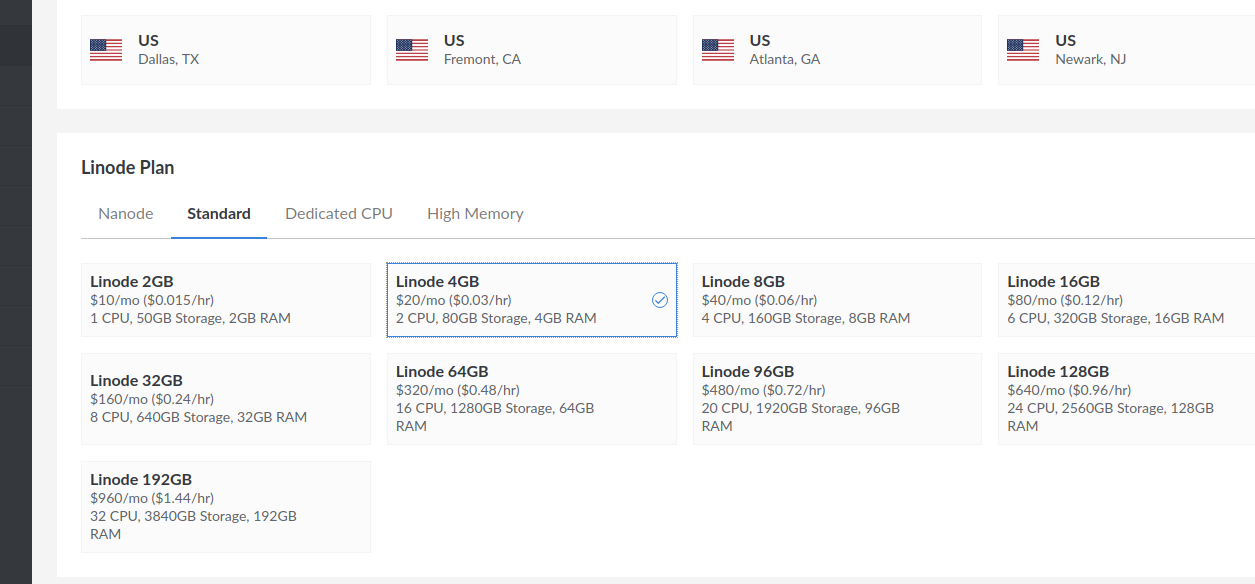Open the Standard plan tab
Viewport: 1255px width, 584px height.
tap(219, 214)
